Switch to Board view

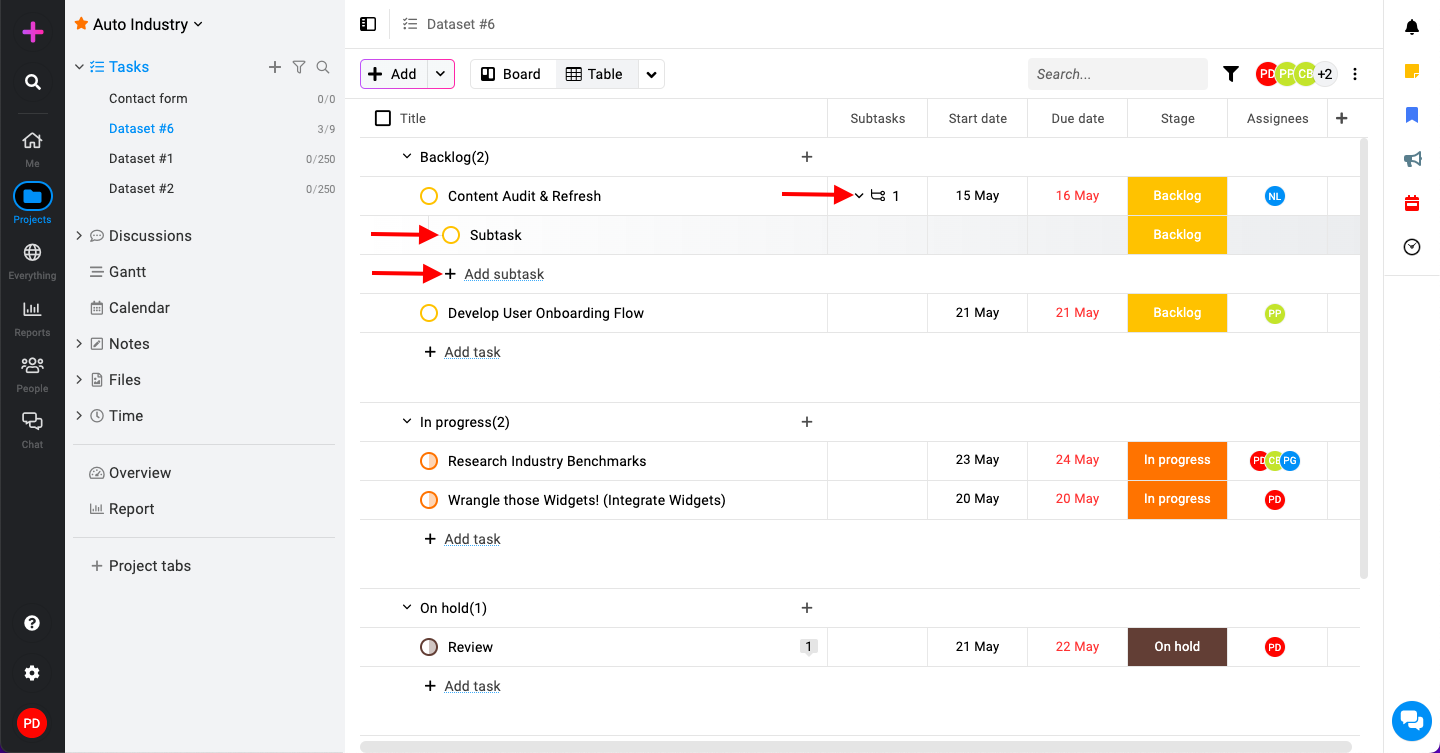pyautogui.click(x=513, y=74)
